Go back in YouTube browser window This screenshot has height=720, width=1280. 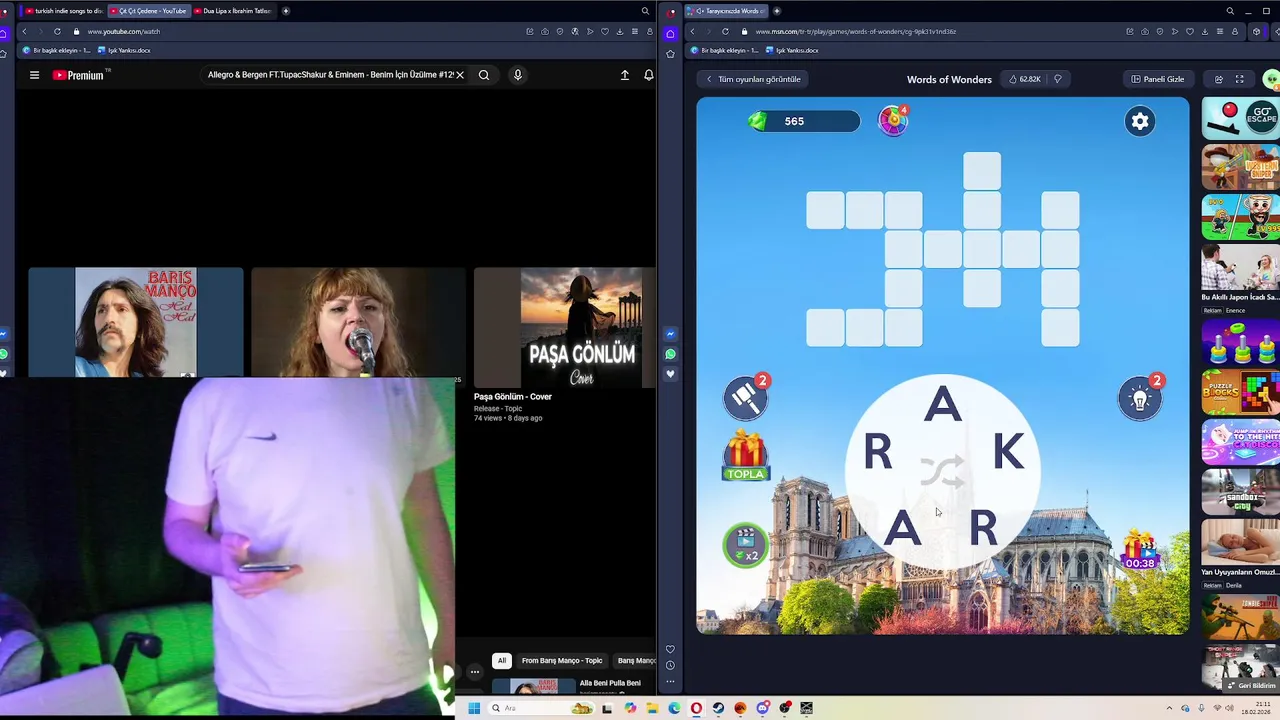pos(24,31)
